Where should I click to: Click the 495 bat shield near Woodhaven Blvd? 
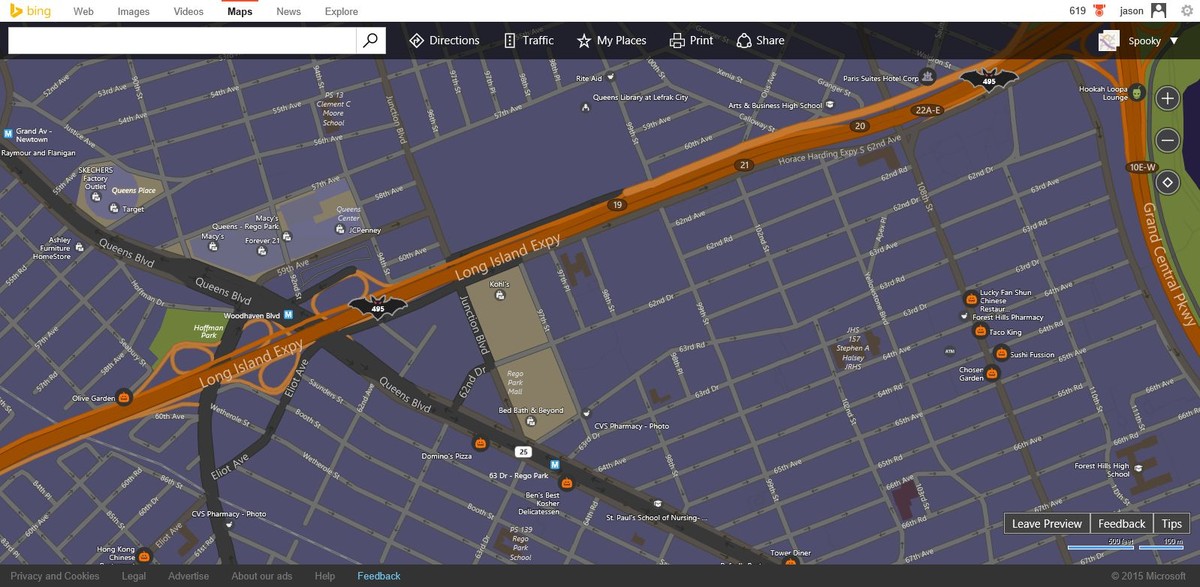pyautogui.click(x=377, y=307)
